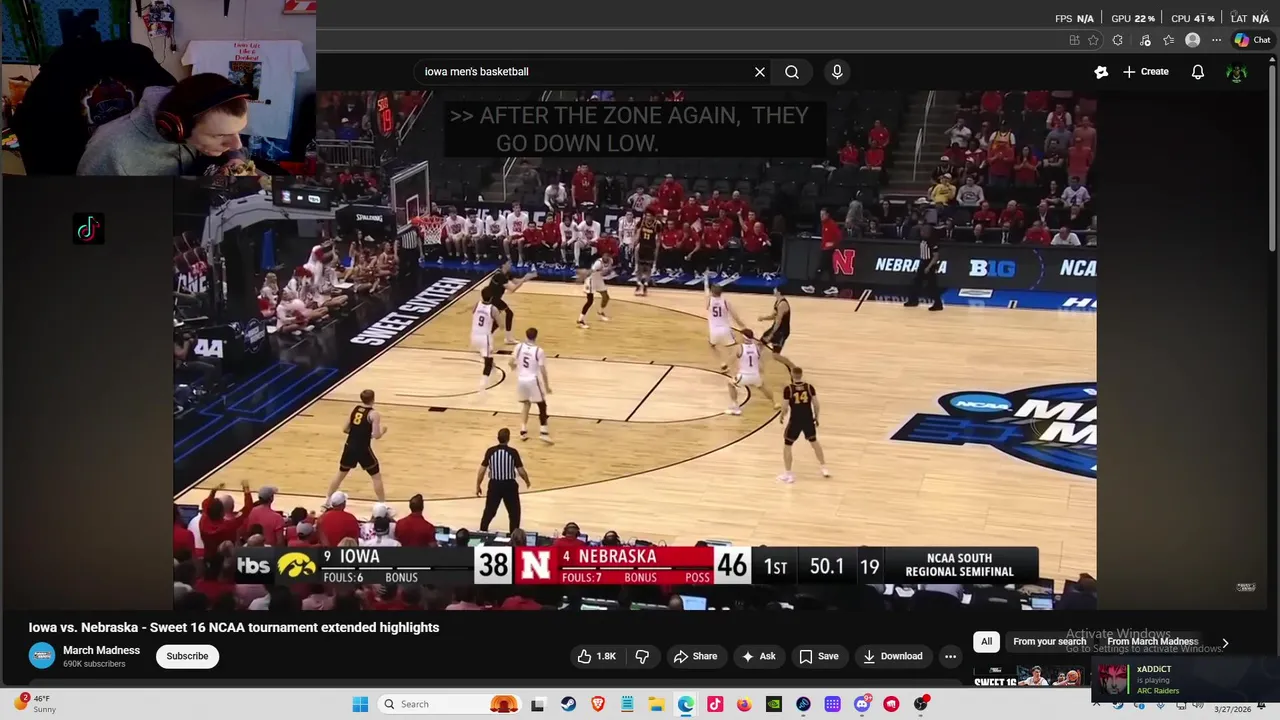Launch Steam from the taskbar

568,704
